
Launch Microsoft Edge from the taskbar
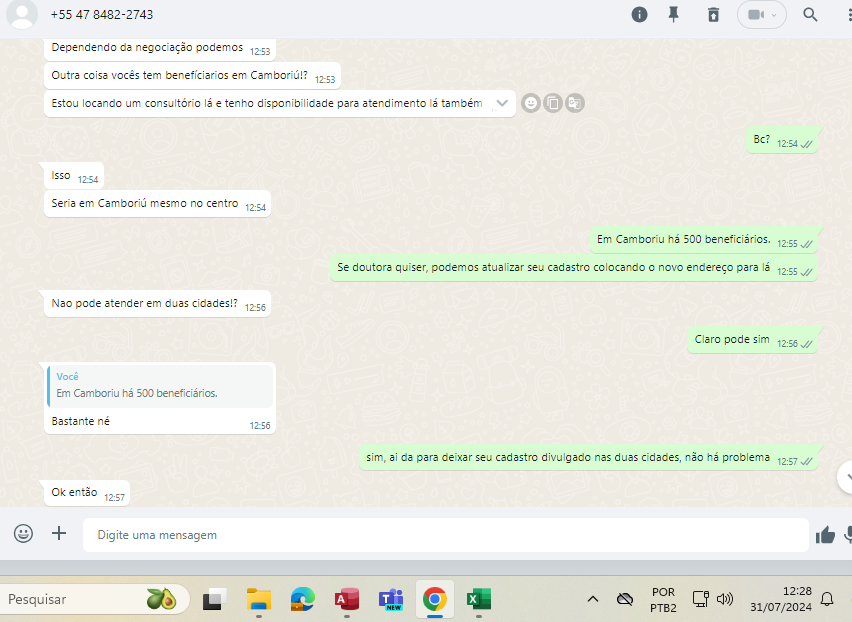(x=303, y=599)
